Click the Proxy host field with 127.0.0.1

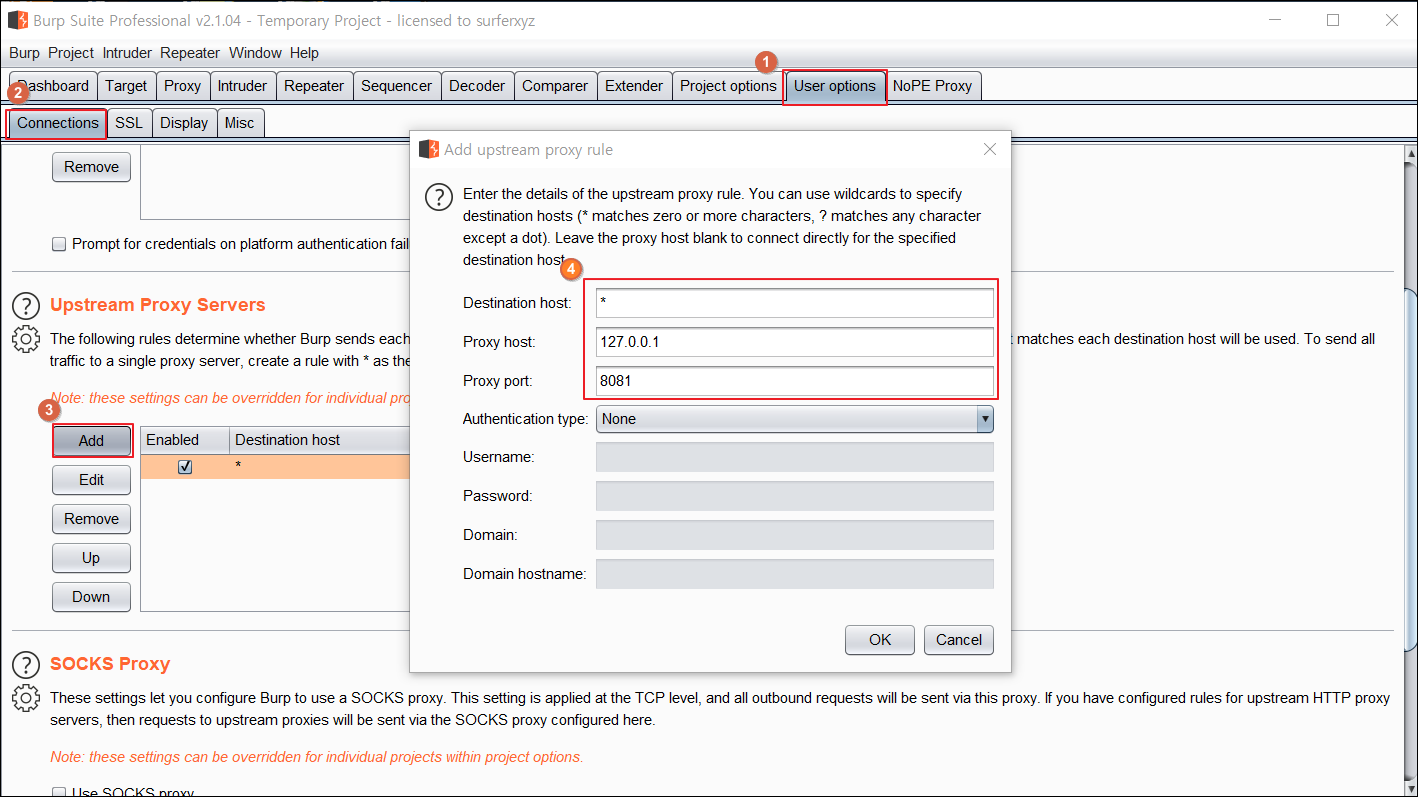(x=795, y=342)
